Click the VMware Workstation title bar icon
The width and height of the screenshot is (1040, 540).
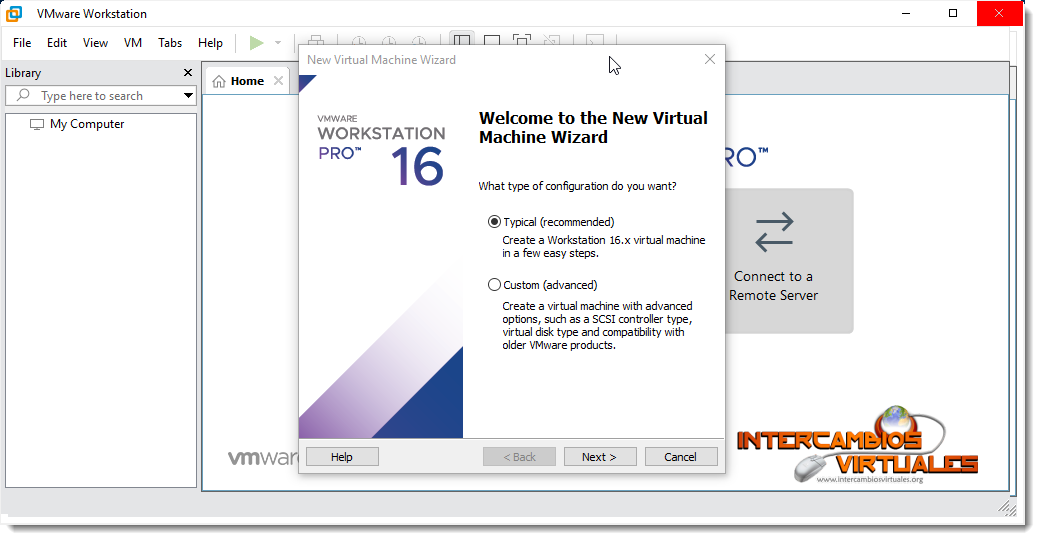(x=14, y=13)
